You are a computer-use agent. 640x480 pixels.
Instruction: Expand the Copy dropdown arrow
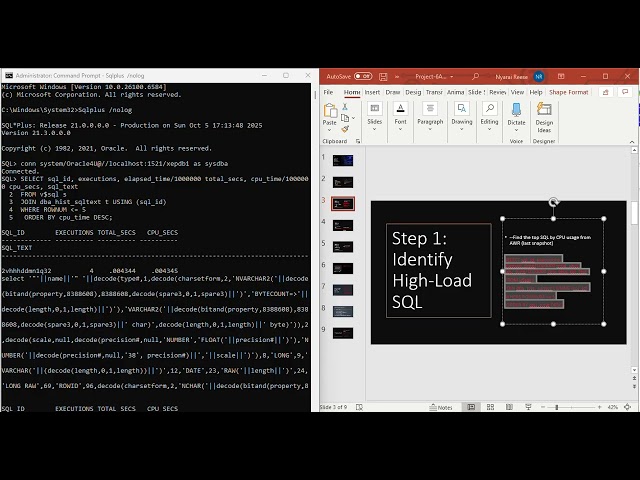click(x=353, y=118)
